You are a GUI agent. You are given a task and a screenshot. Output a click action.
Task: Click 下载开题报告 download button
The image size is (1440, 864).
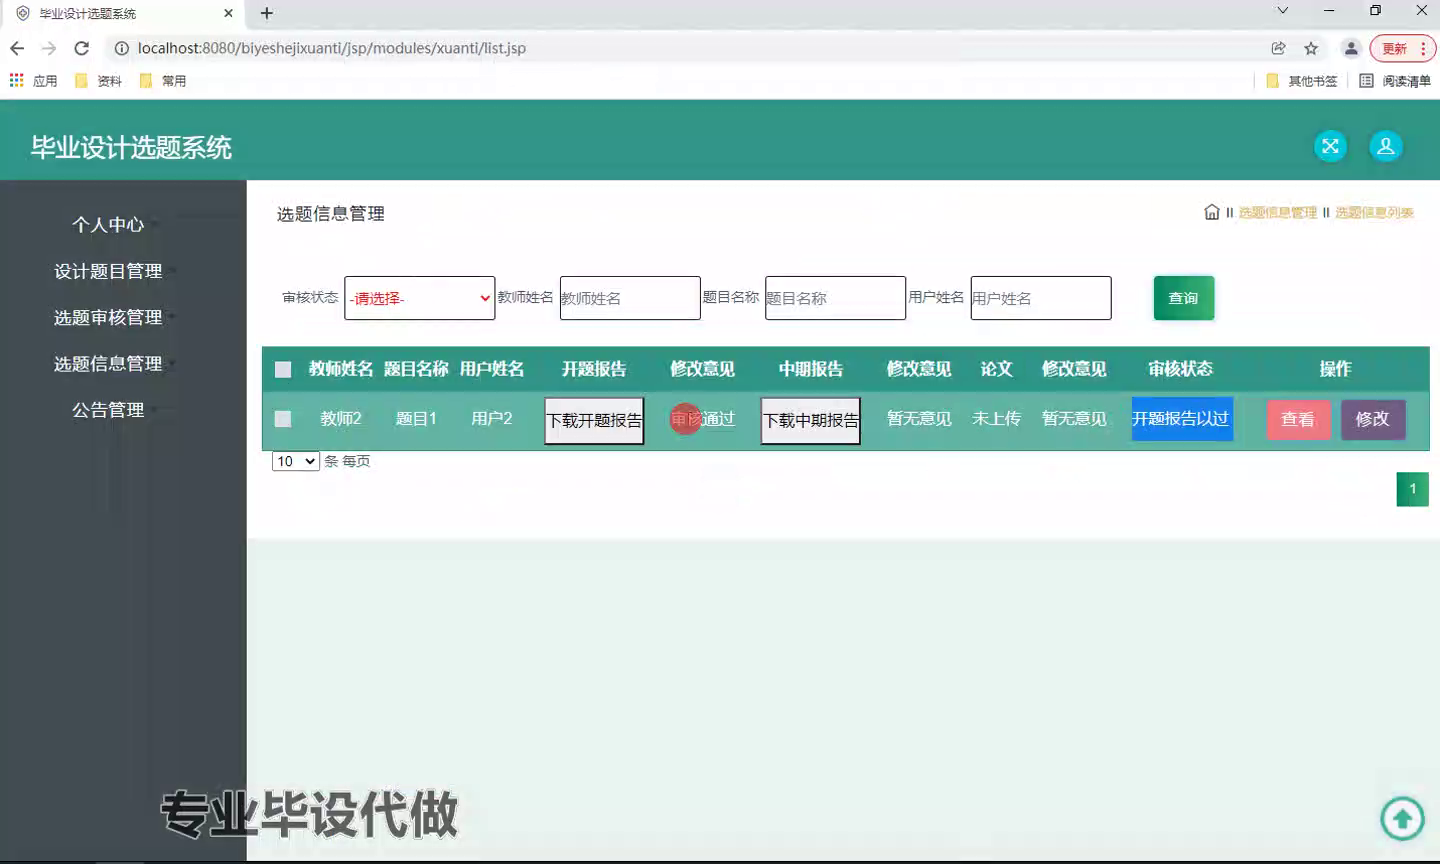click(x=594, y=420)
